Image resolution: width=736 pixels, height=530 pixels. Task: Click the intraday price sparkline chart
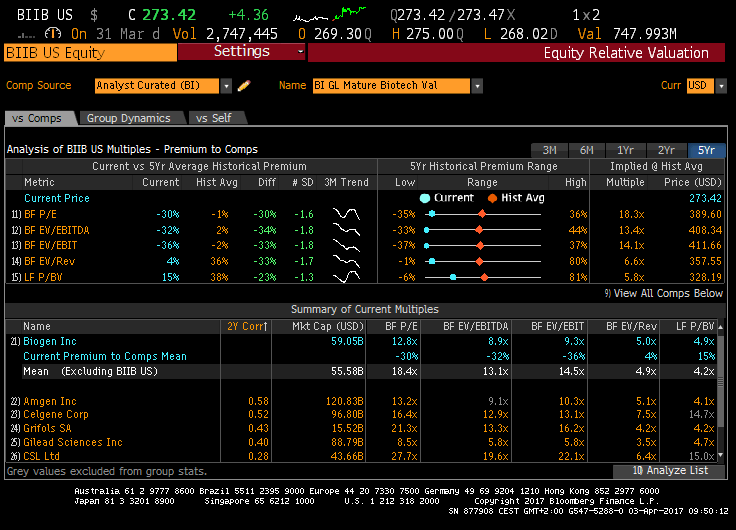tap(330, 15)
